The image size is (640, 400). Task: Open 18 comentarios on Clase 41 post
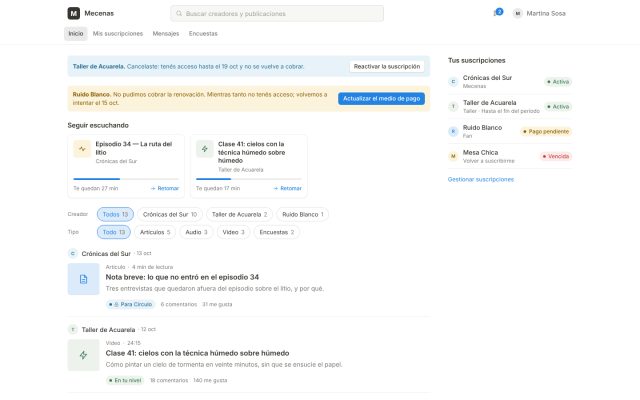click(x=169, y=380)
